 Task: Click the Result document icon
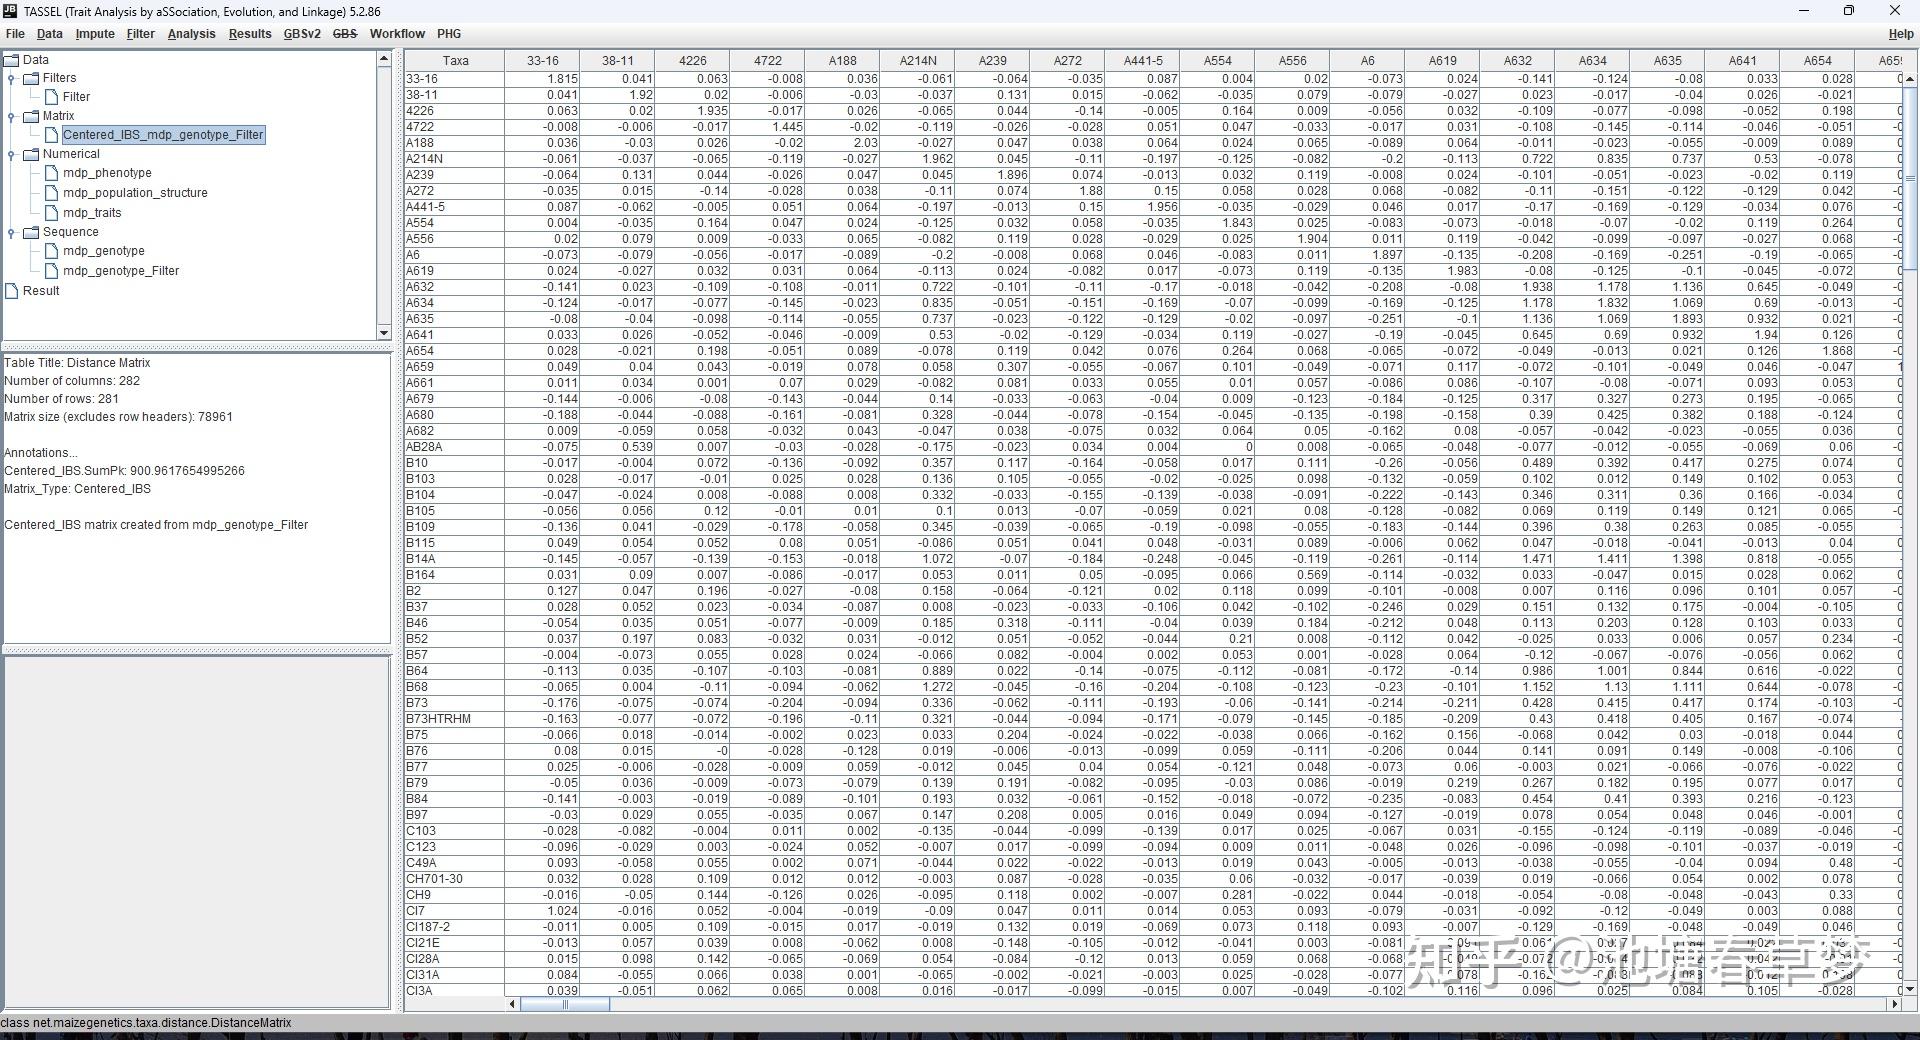11,291
